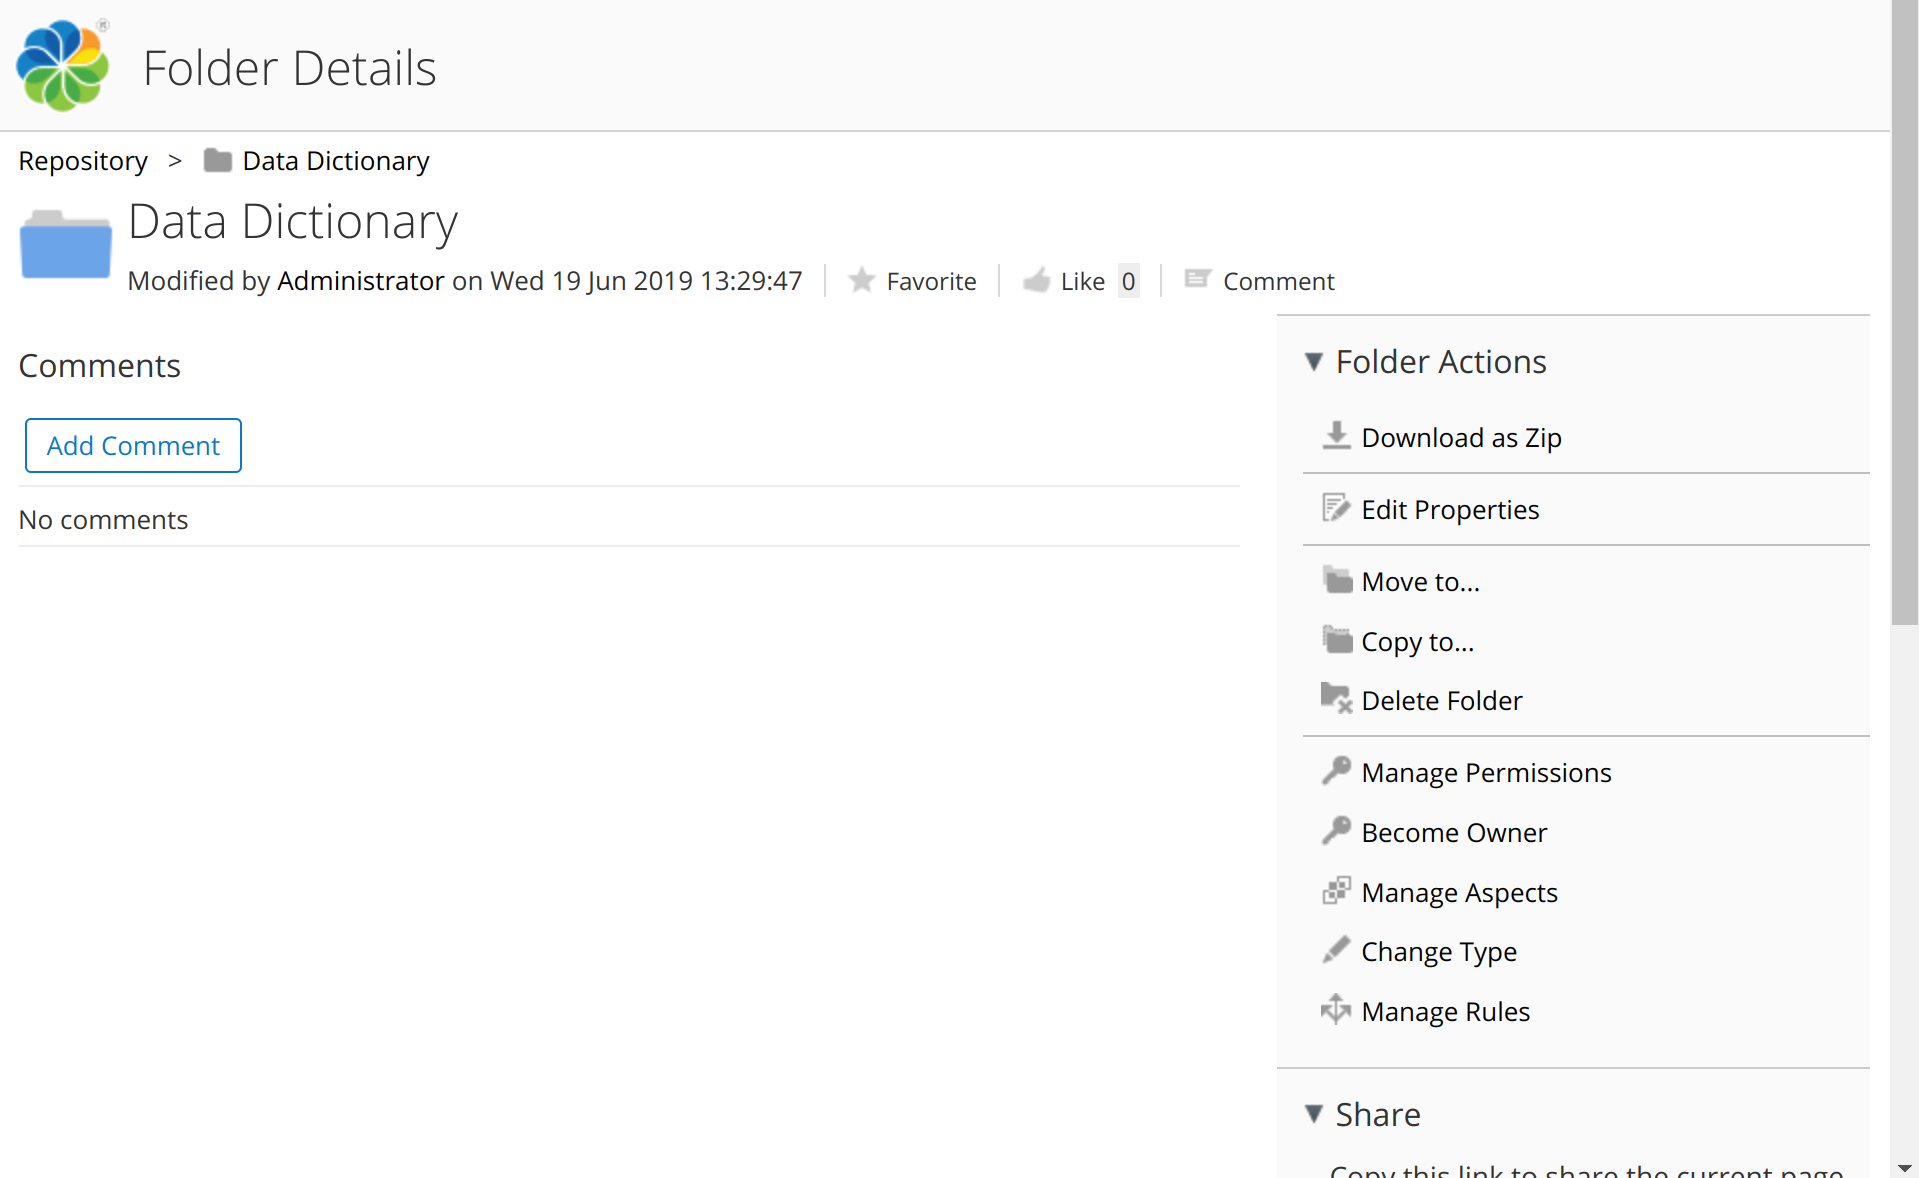Click the Delete Folder icon
This screenshot has width=1919, height=1178.
click(x=1337, y=699)
